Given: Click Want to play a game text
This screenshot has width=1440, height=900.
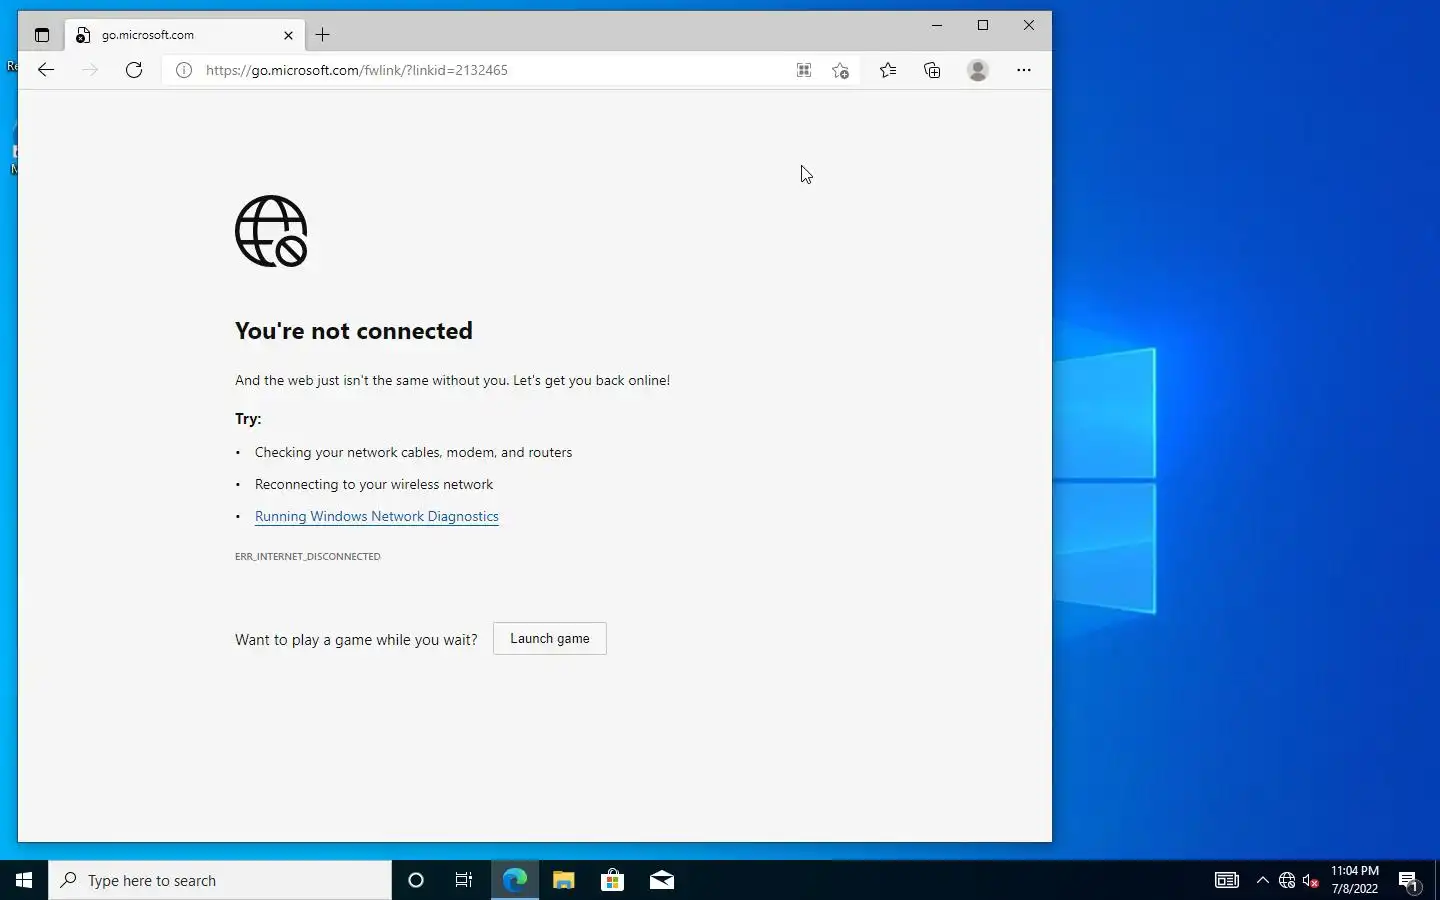Looking at the screenshot, I should [356, 640].
